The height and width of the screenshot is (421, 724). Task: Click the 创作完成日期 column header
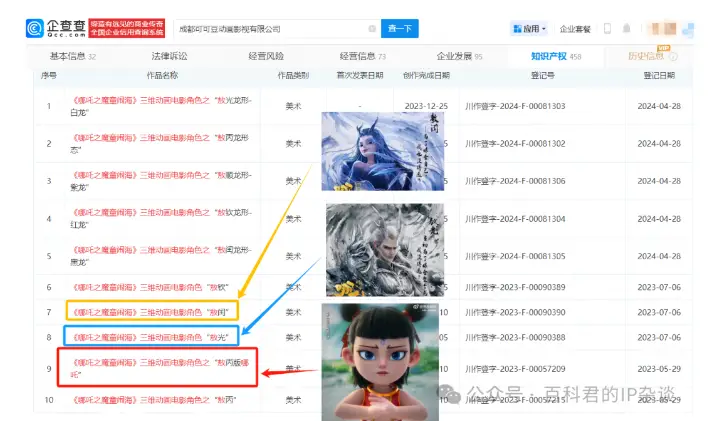[426, 75]
